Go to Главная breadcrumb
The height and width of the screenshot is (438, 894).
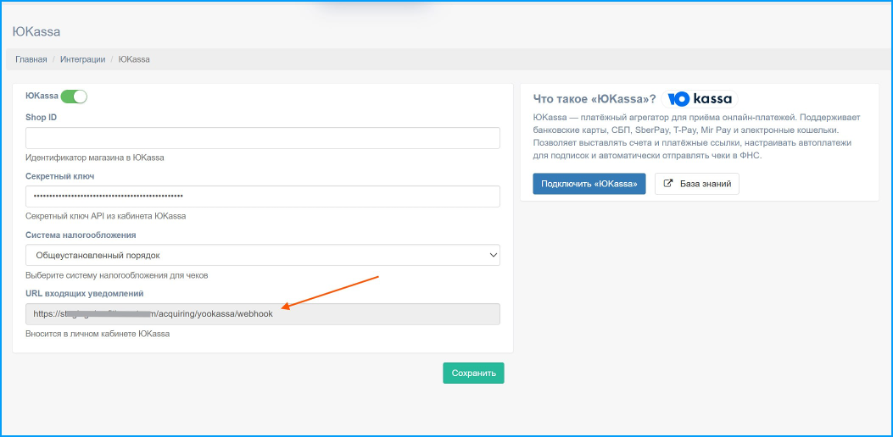pyautogui.click(x=31, y=59)
